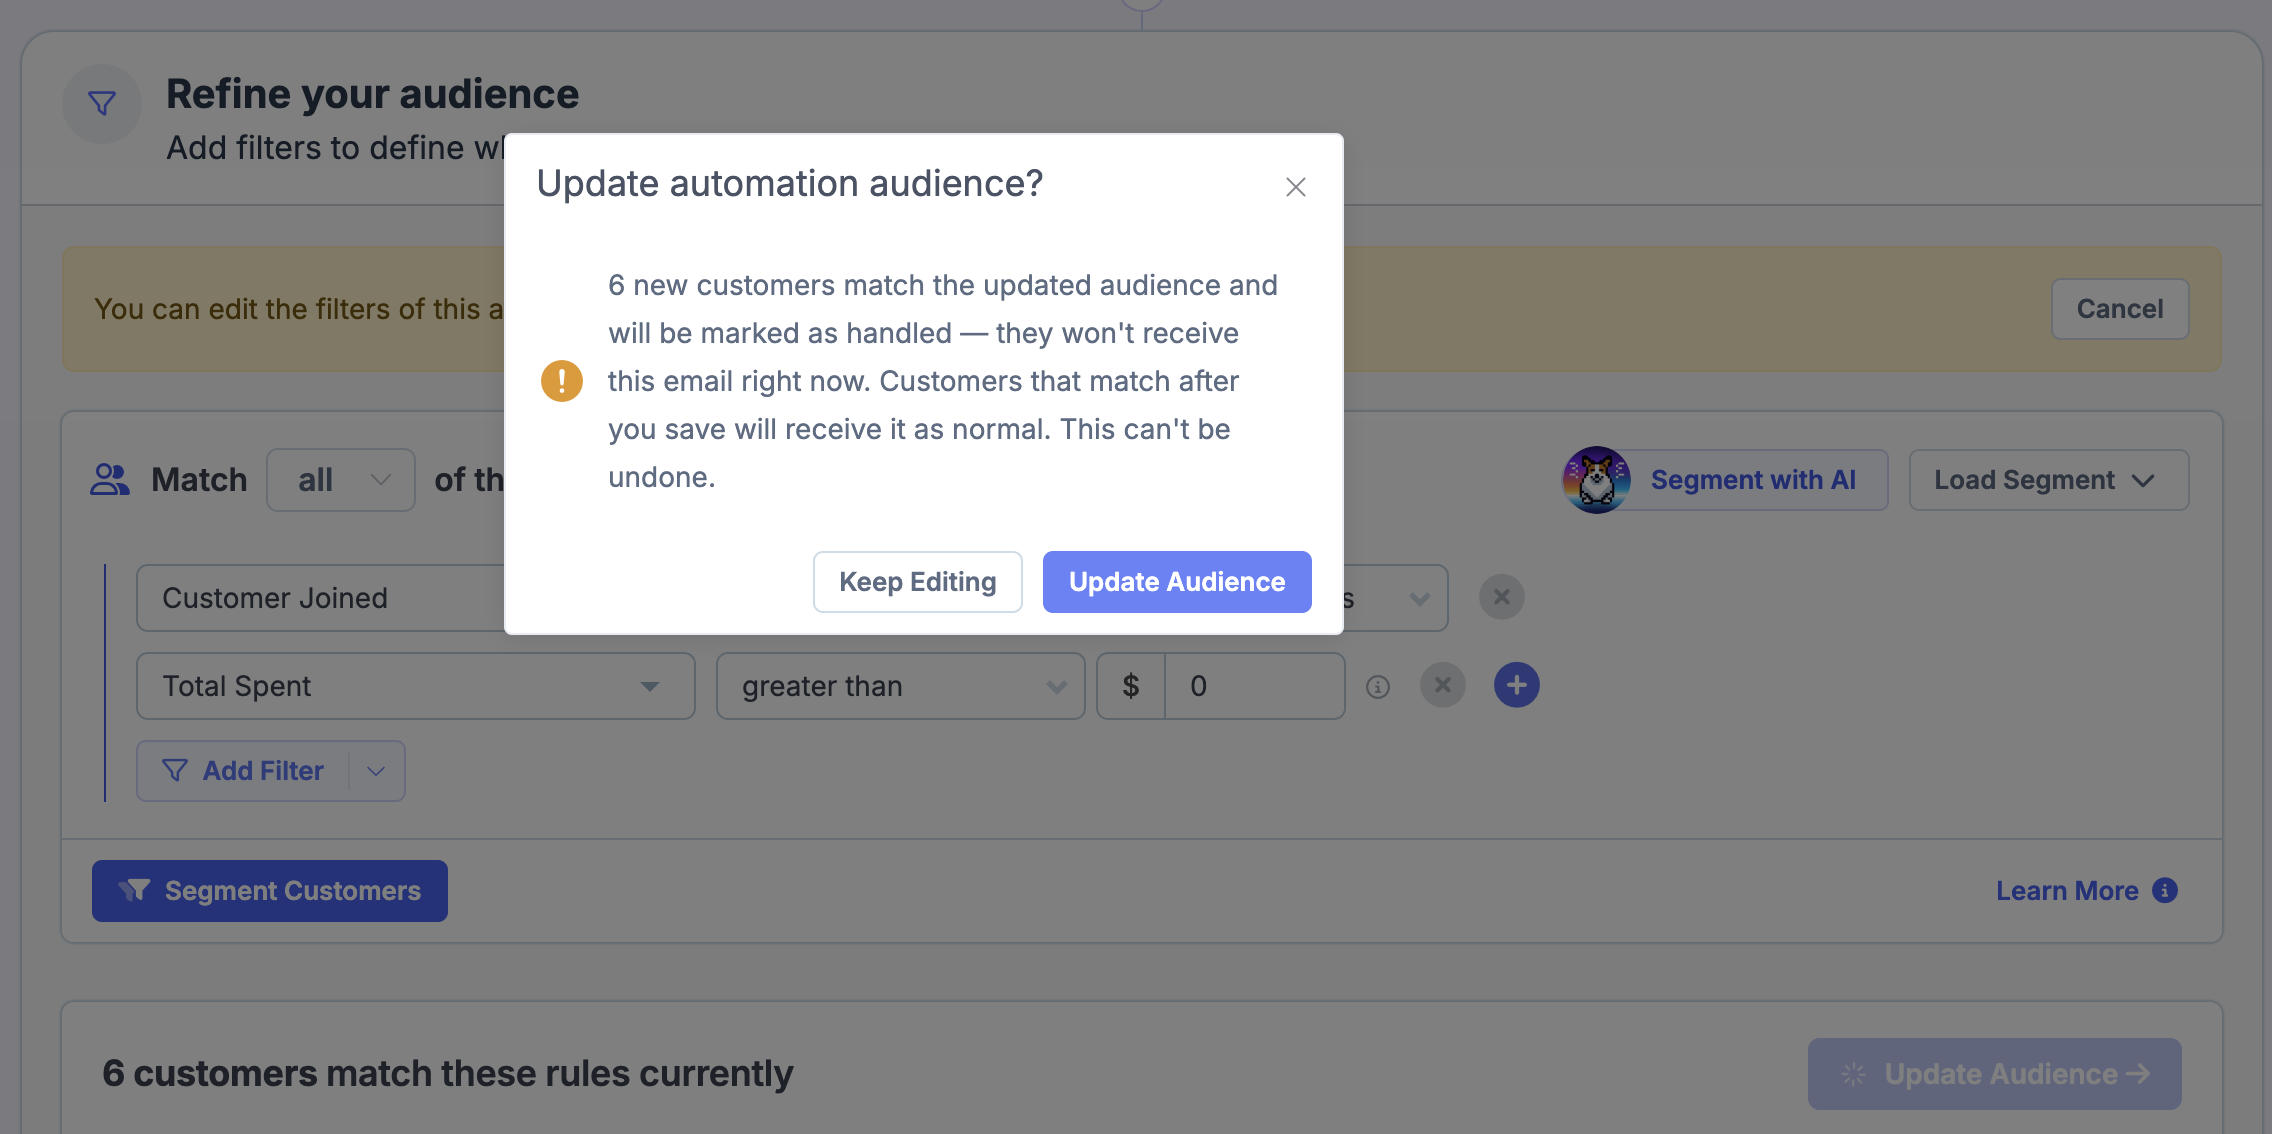Click the people icon beside Match
The width and height of the screenshot is (2272, 1134).
110,479
